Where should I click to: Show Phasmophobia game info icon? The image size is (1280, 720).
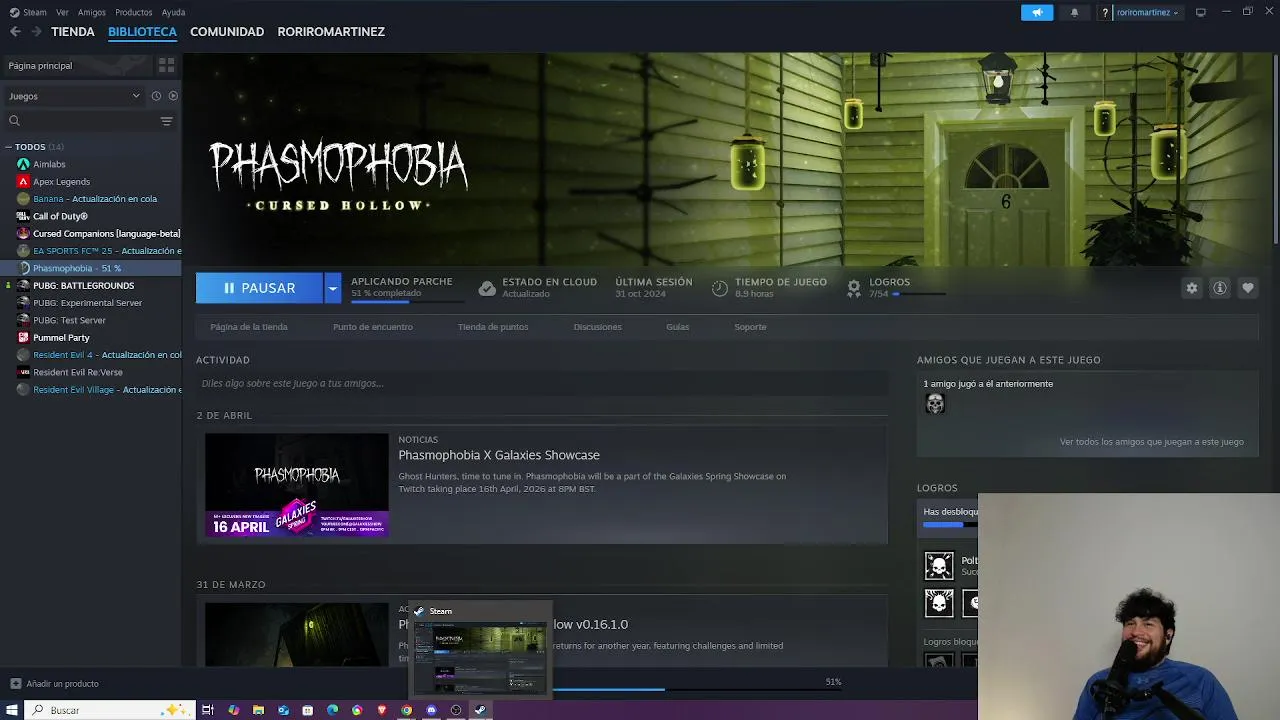point(1219,288)
